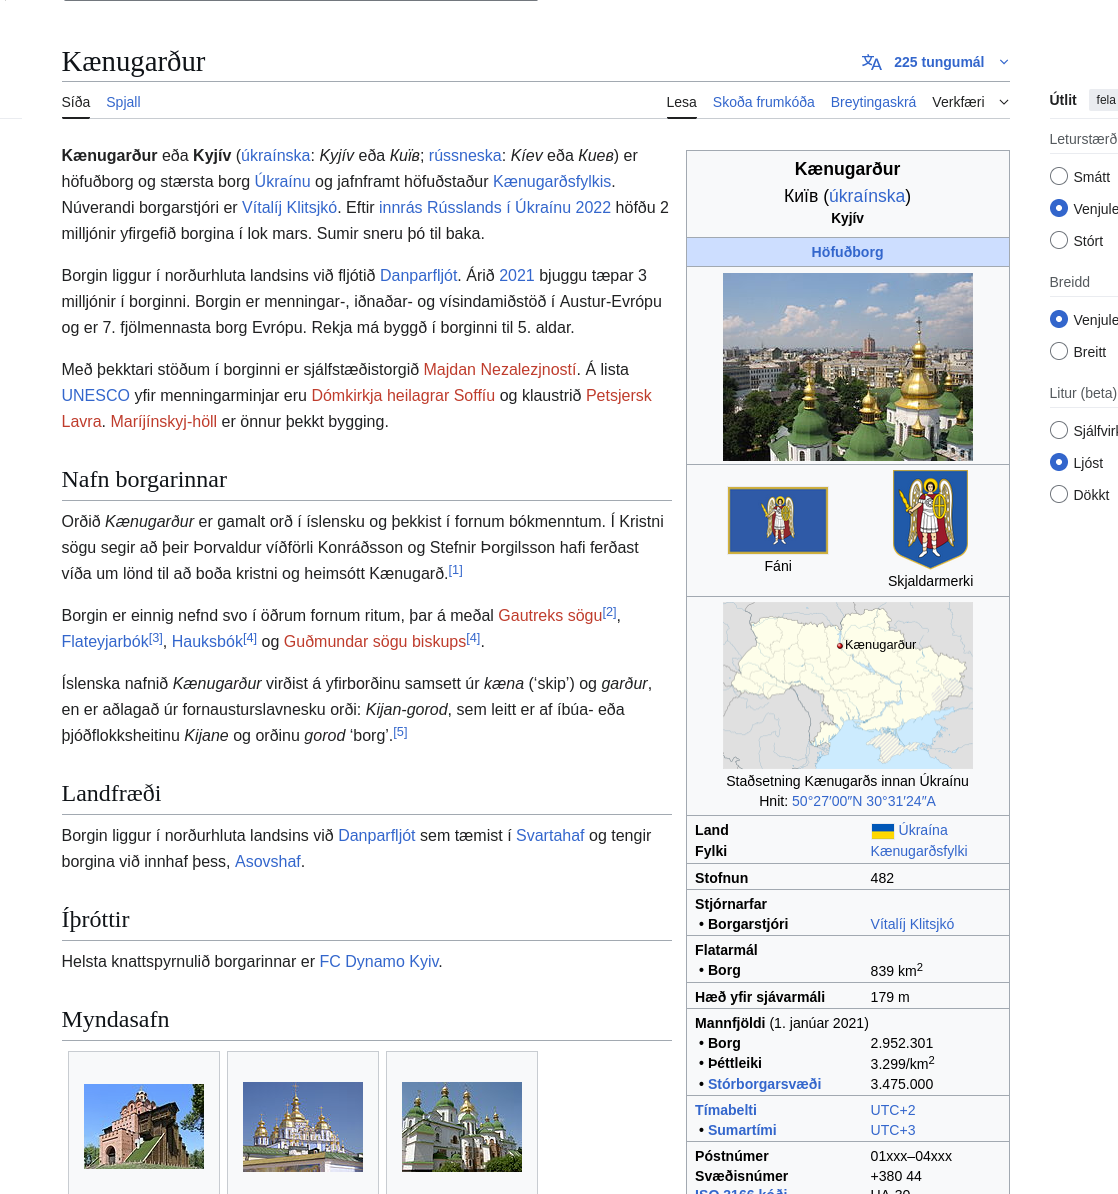Open the 2021 year link
This screenshot has height=1194, width=1118.
coord(516,276)
